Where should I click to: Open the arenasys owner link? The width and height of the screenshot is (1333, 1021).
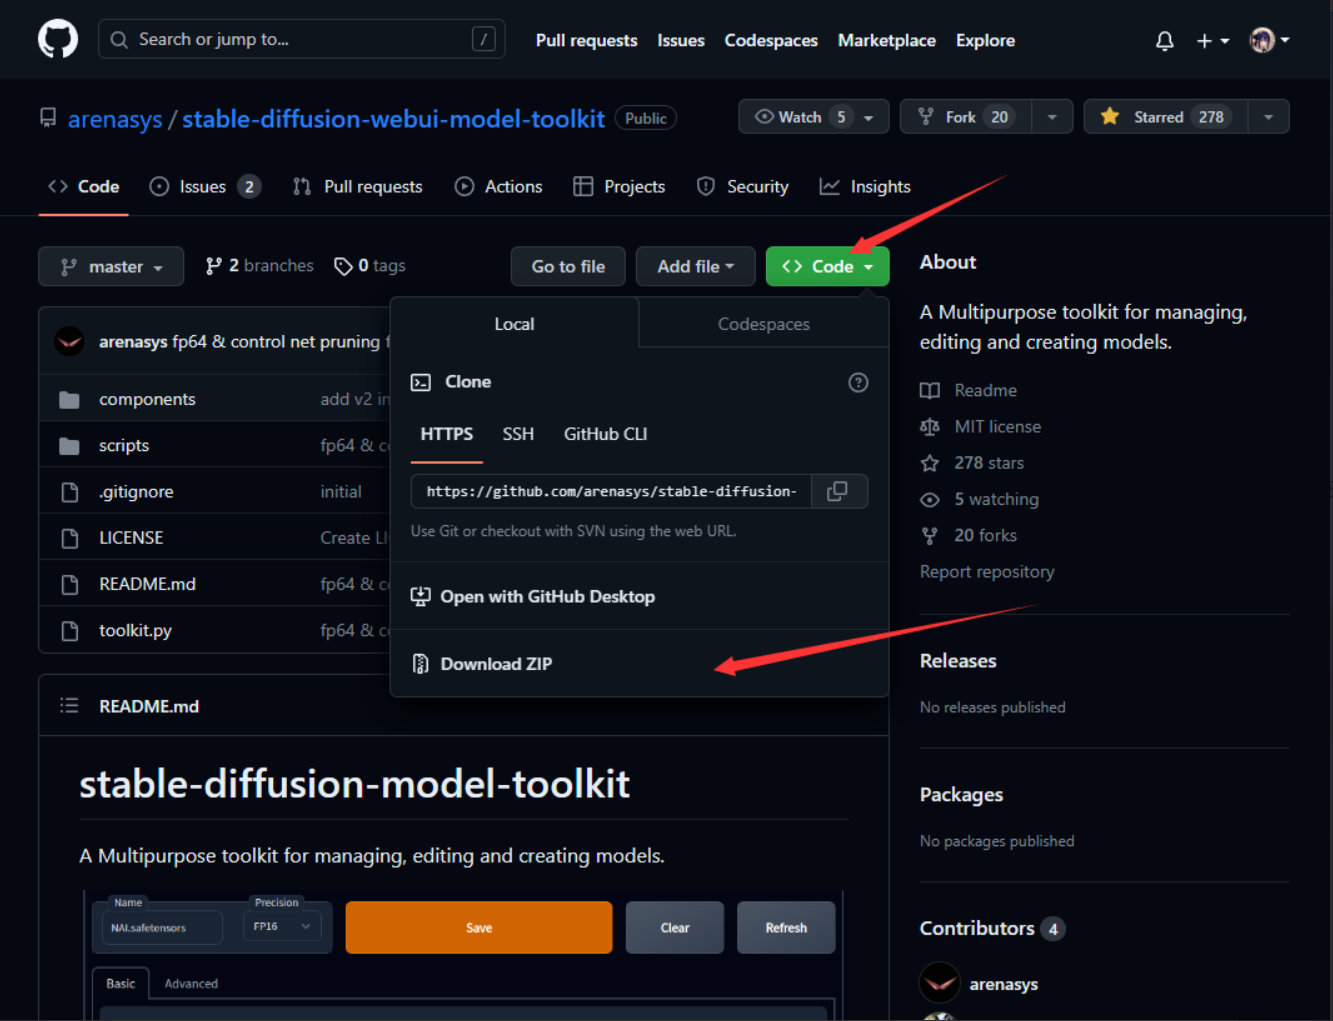pyautogui.click(x=115, y=119)
